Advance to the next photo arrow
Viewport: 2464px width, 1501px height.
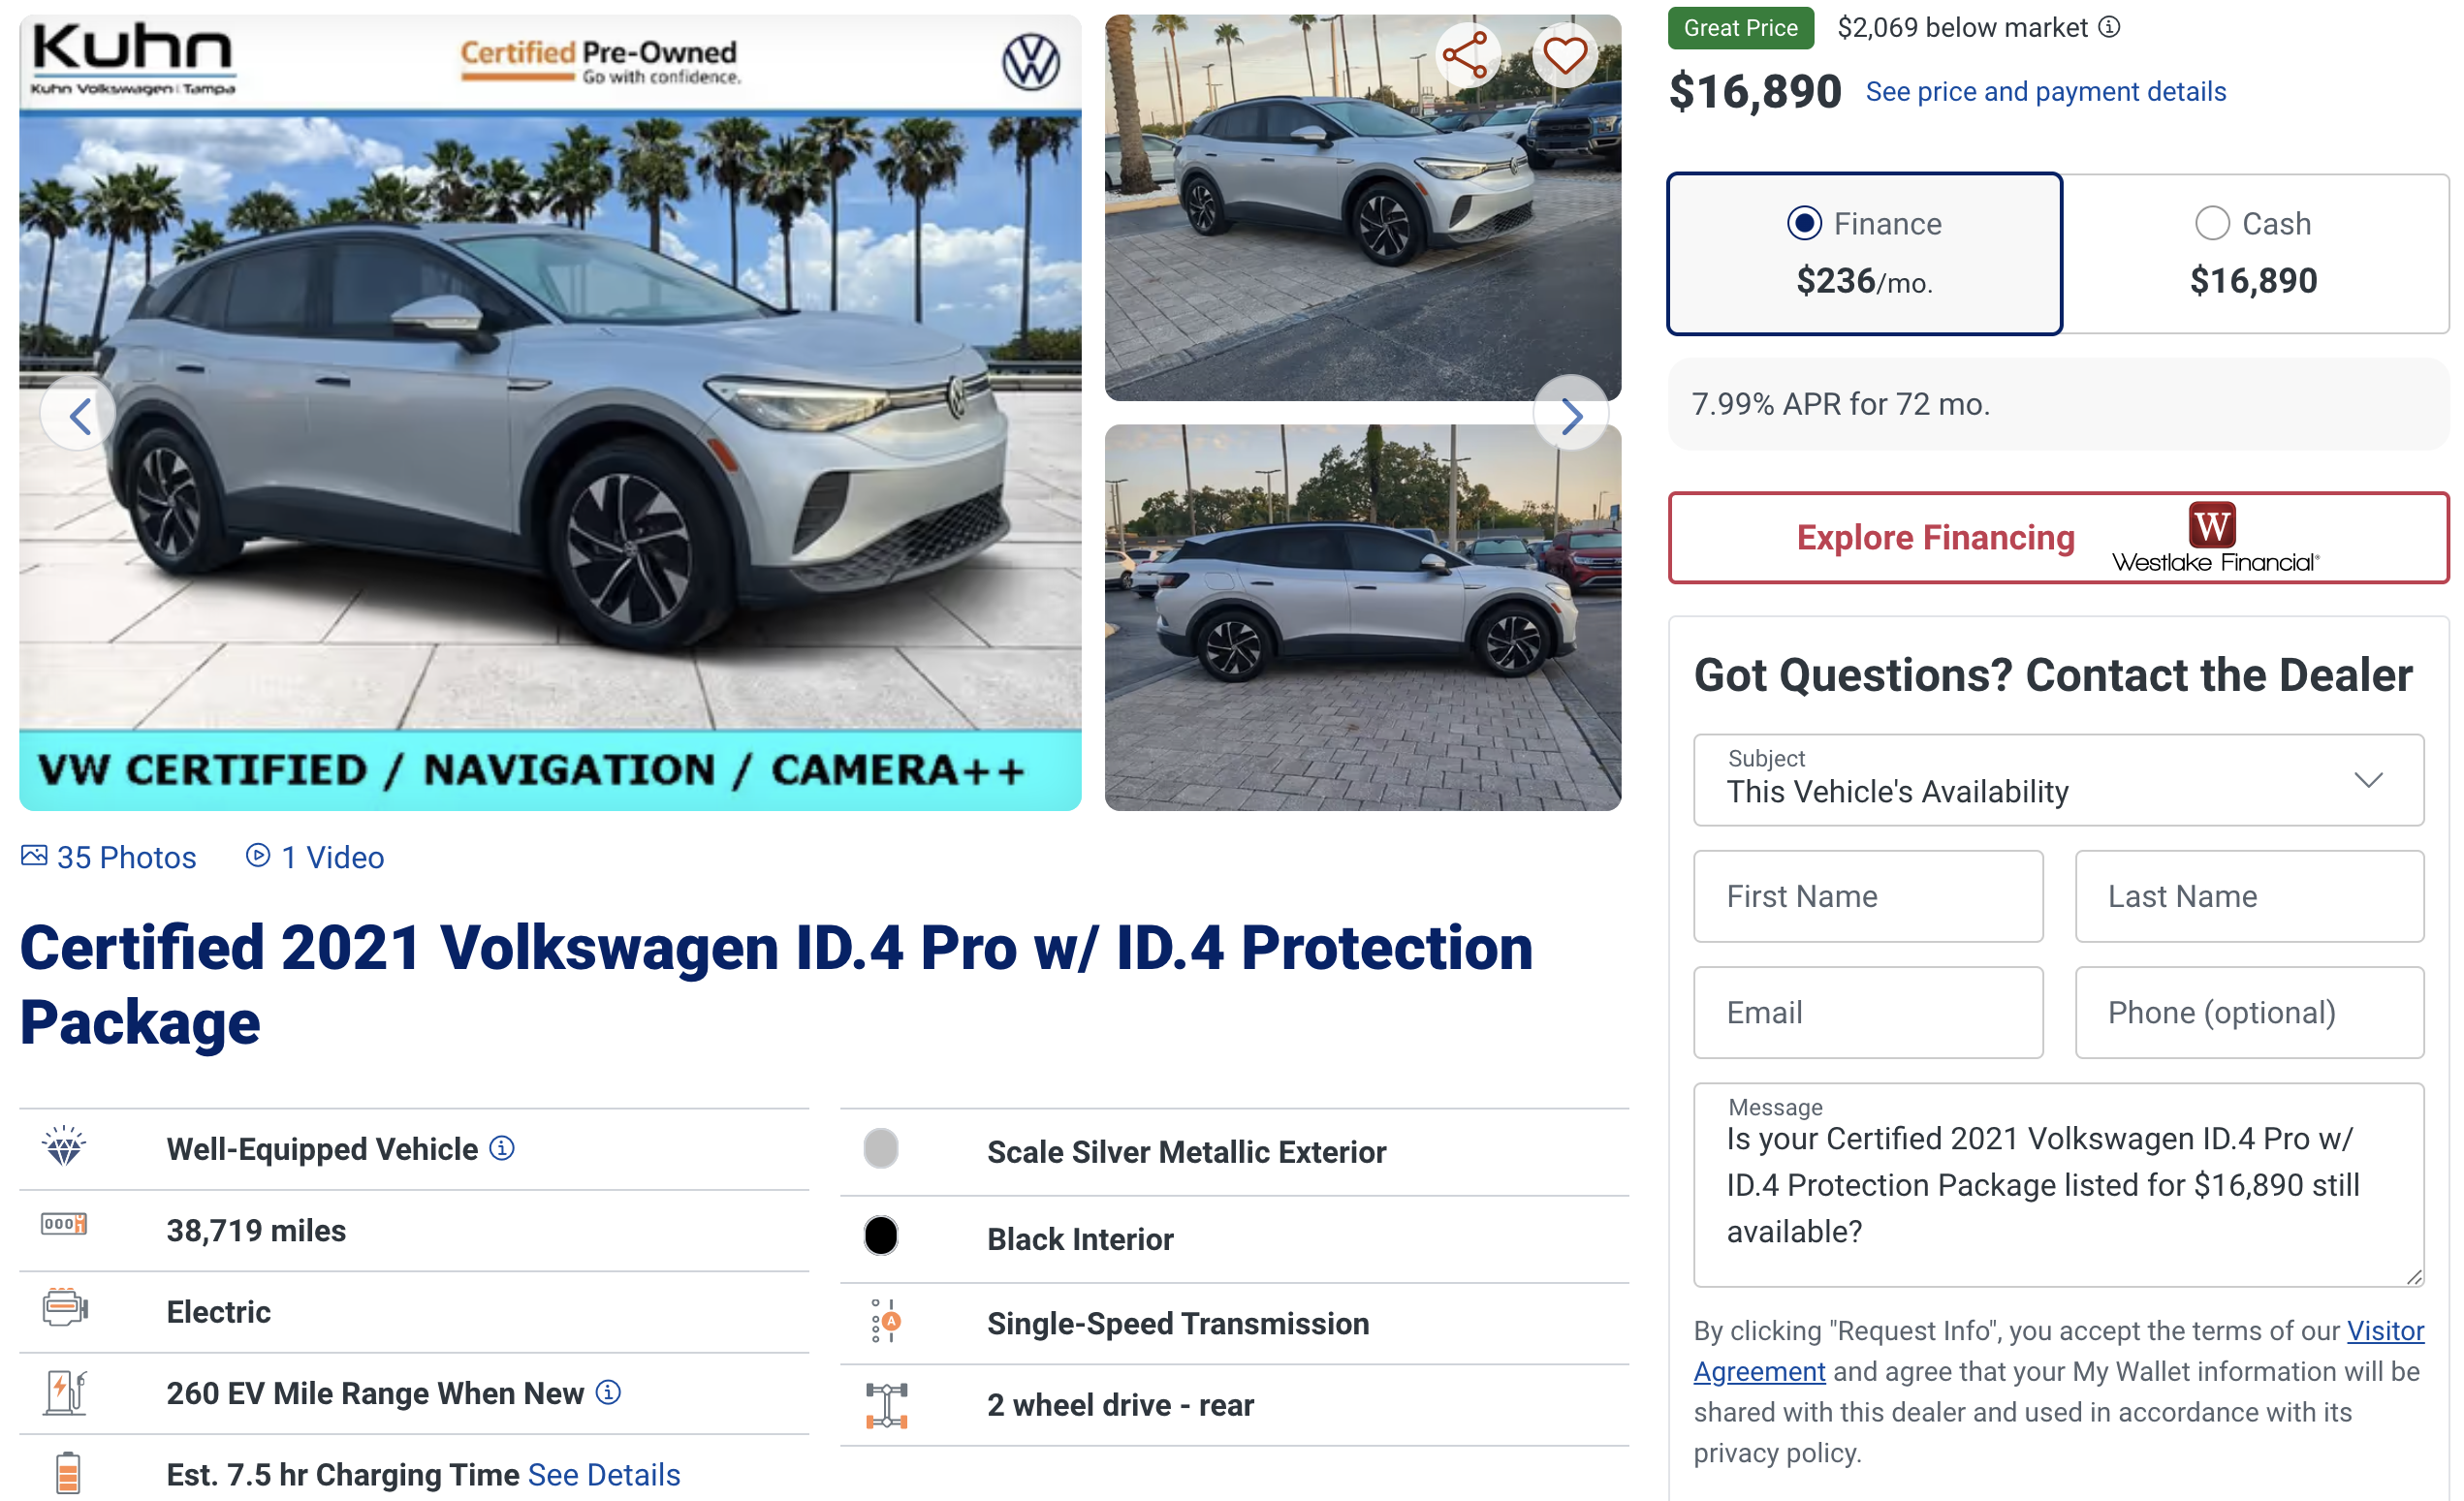tap(1570, 415)
